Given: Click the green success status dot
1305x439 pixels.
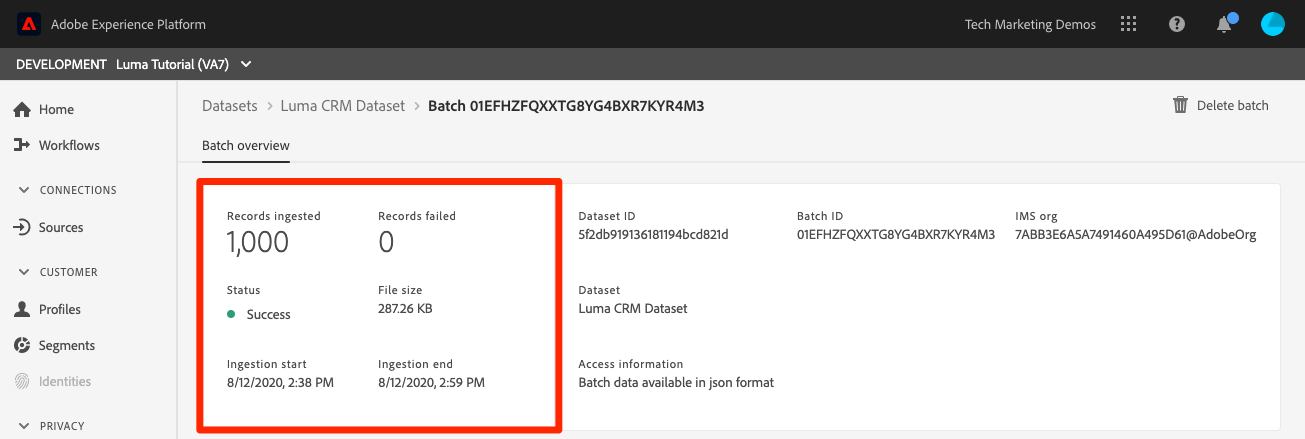Looking at the screenshot, I should pos(231,314).
